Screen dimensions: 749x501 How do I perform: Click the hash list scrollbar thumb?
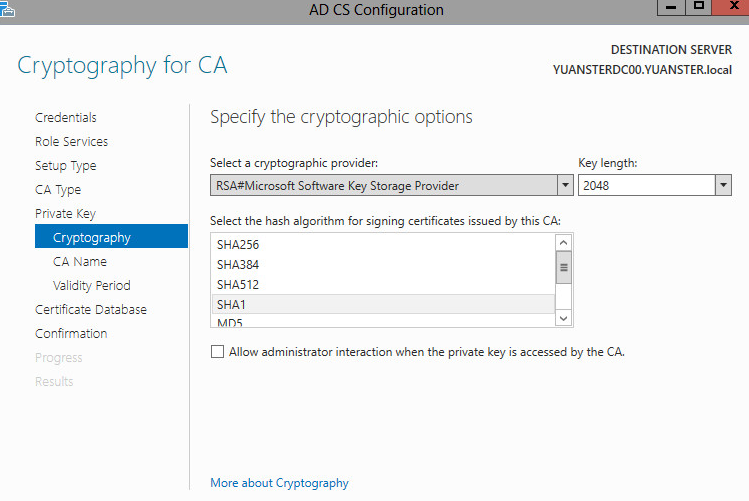tap(564, 267)
